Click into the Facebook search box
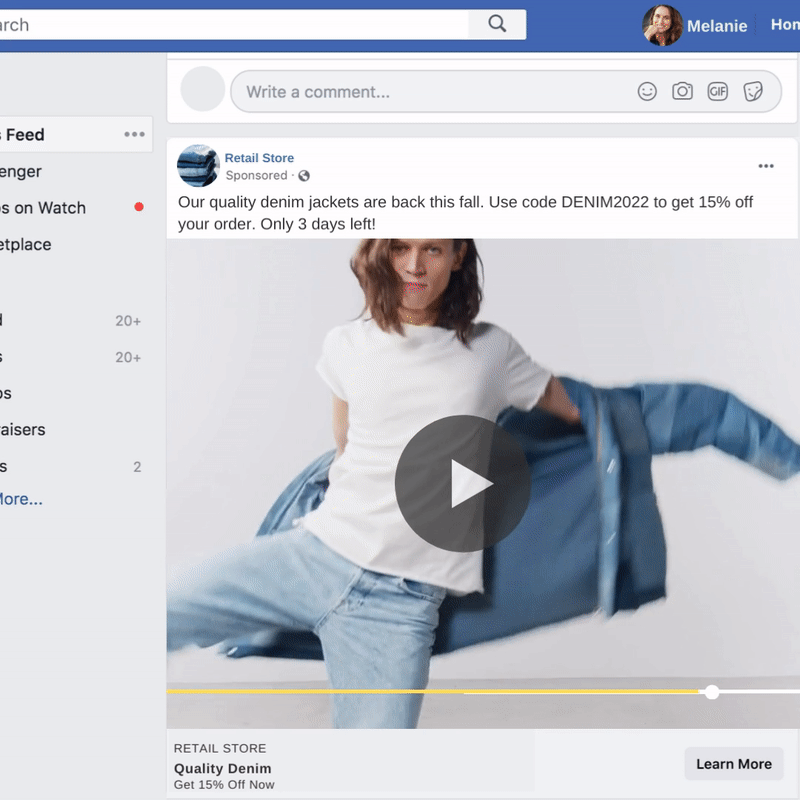 pyautogui.click(x=234, y=24)
